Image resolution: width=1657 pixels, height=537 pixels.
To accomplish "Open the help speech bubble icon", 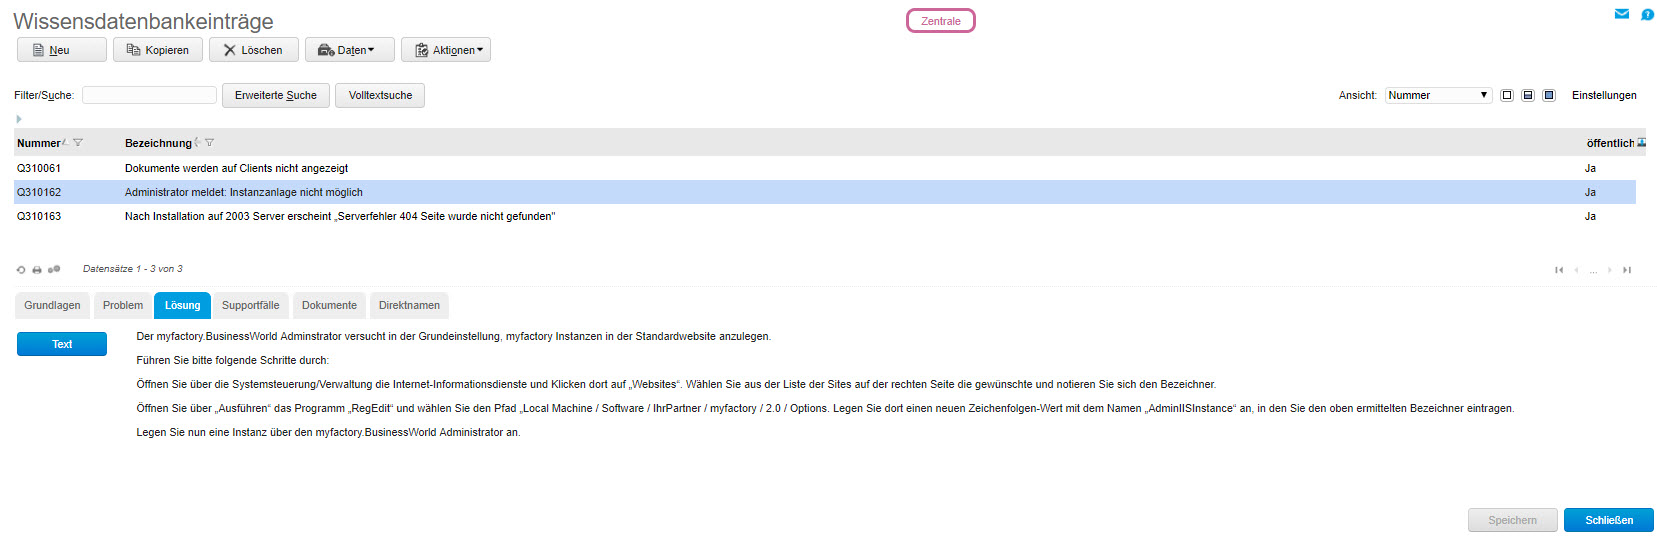I will [x=1647, y=14].
